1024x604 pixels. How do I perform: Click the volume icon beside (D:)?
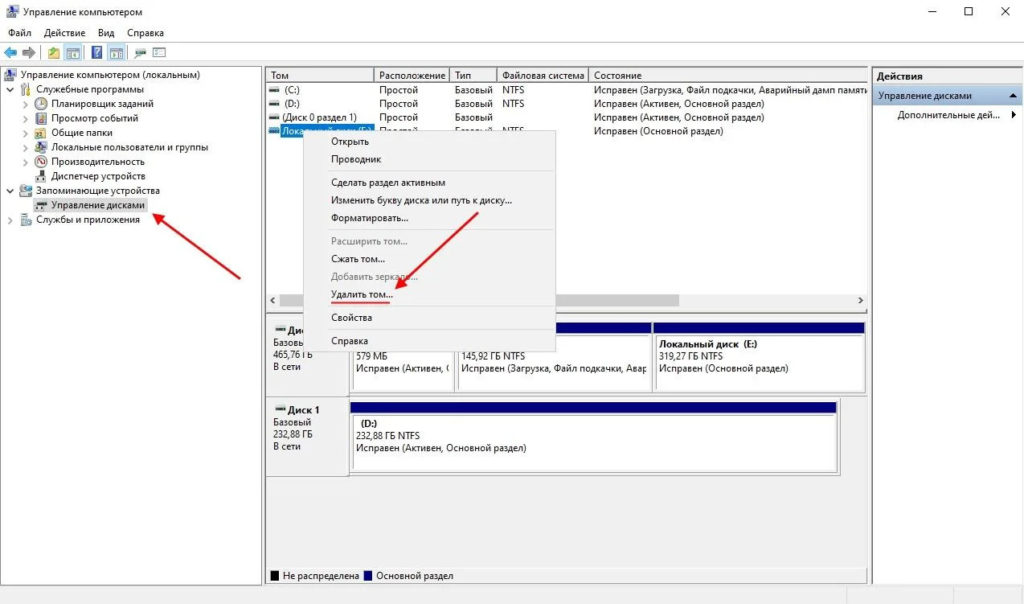tap(274, 104)
